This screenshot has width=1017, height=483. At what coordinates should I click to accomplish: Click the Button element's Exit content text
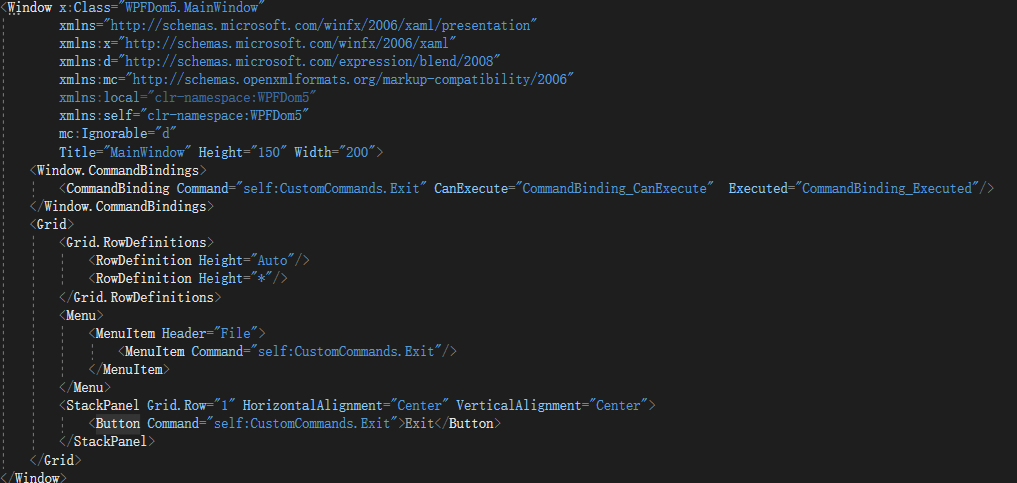coord(418,423)
